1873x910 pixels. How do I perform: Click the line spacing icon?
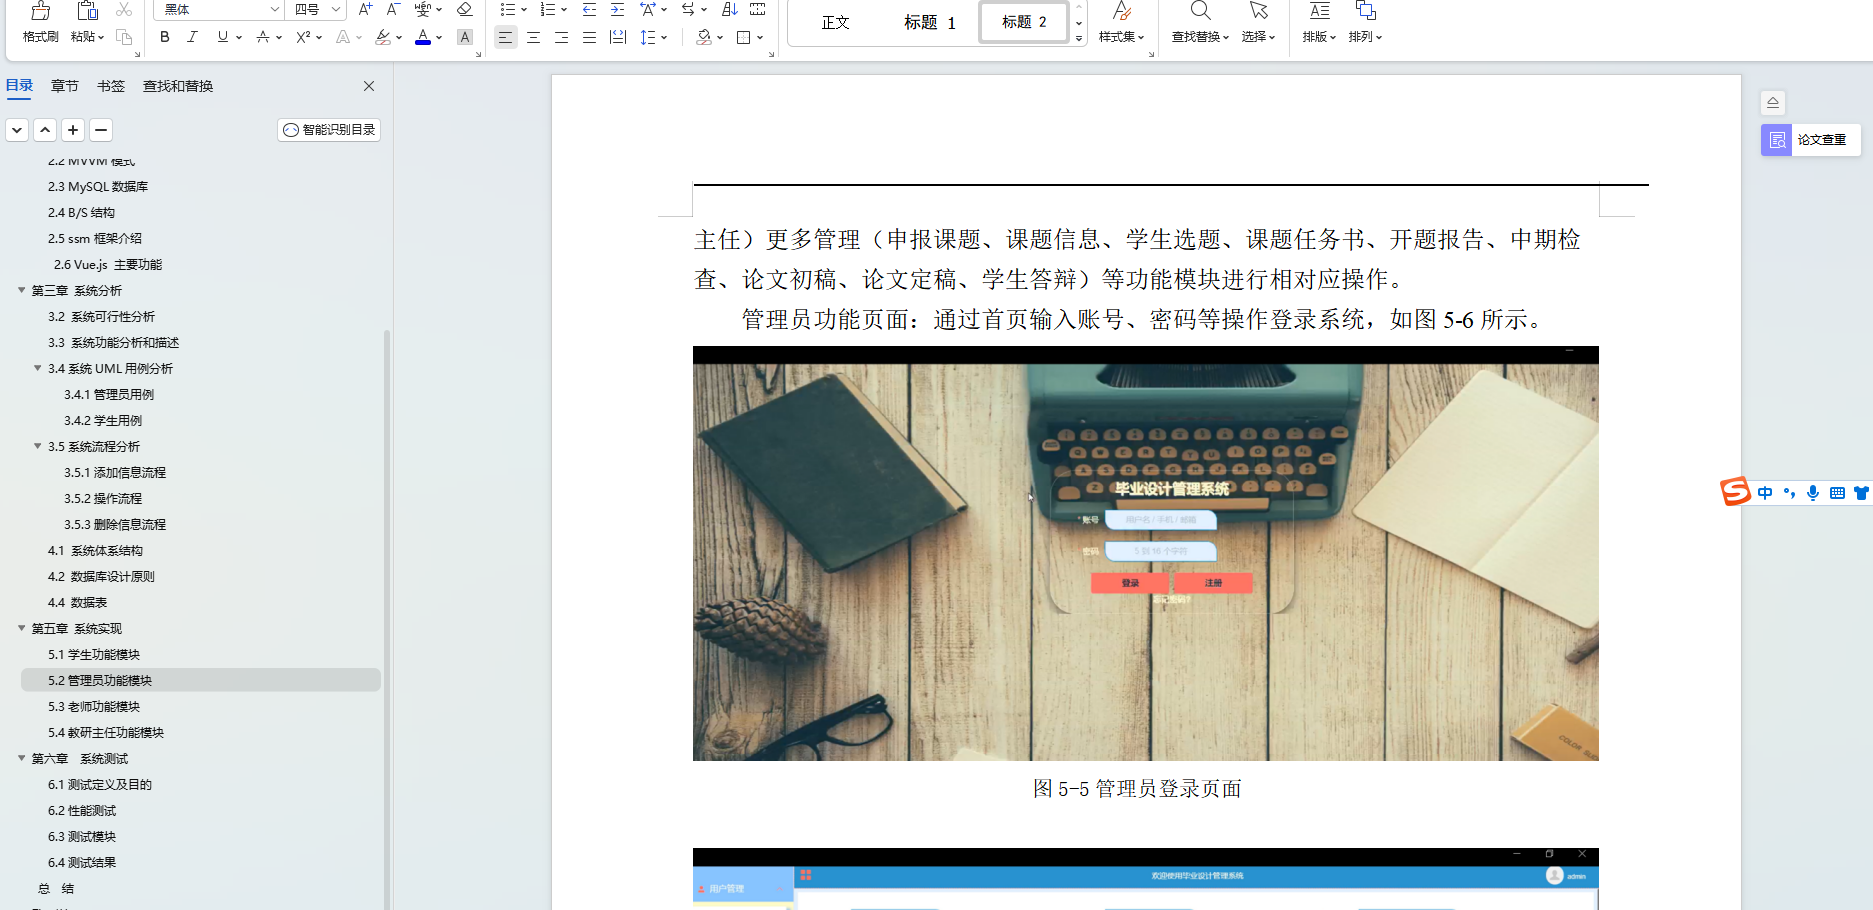click(x=648, y=37)
